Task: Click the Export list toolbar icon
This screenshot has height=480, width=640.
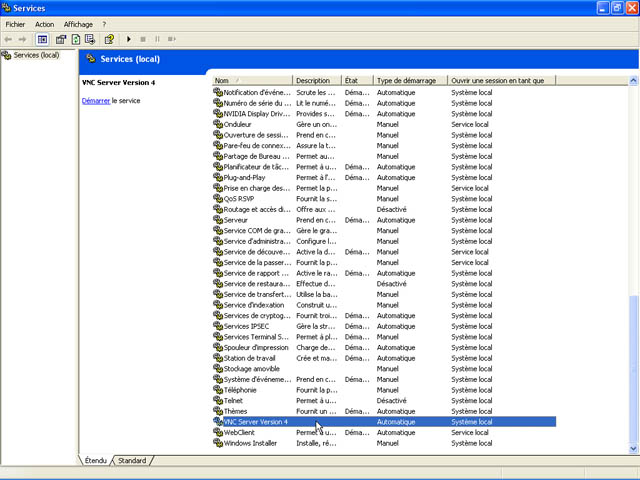Action: (90, 39)
